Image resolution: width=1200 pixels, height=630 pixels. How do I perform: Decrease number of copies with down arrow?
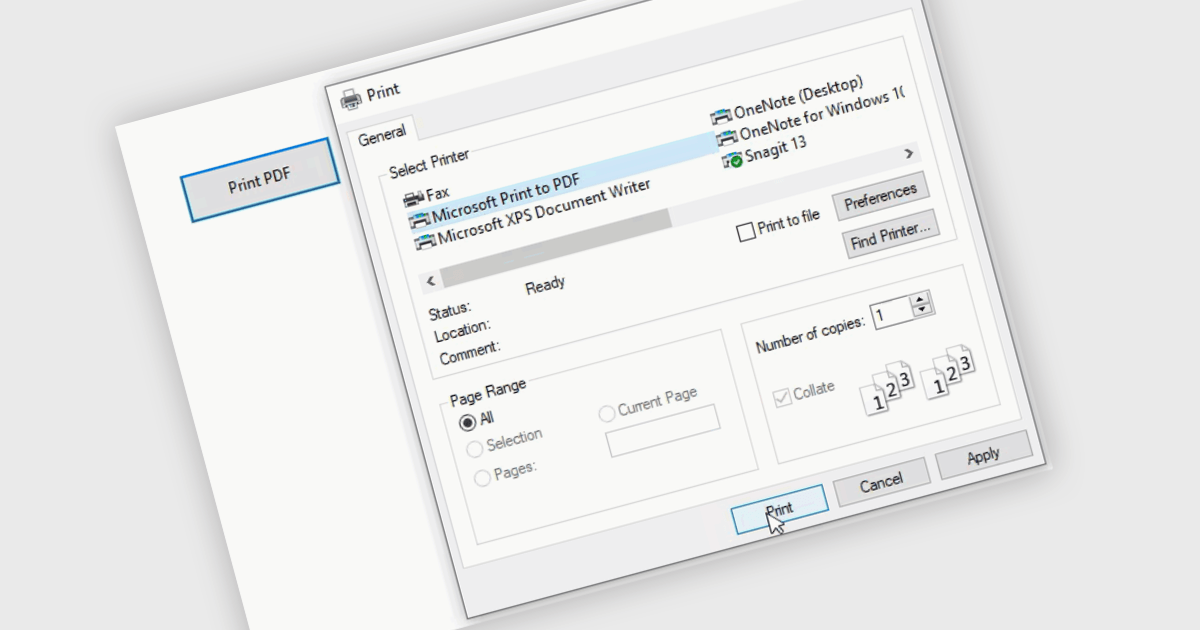[924, 311]
